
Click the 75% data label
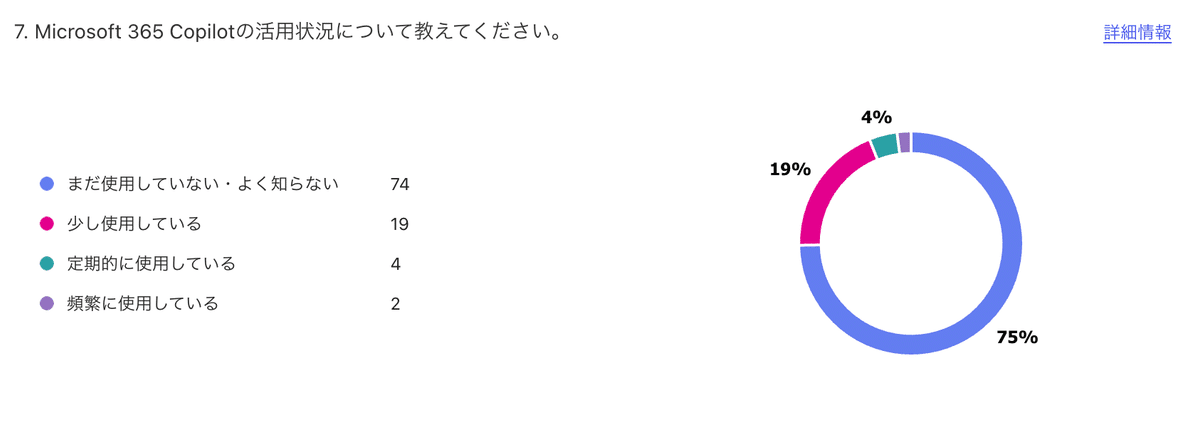click(1017, 338)
